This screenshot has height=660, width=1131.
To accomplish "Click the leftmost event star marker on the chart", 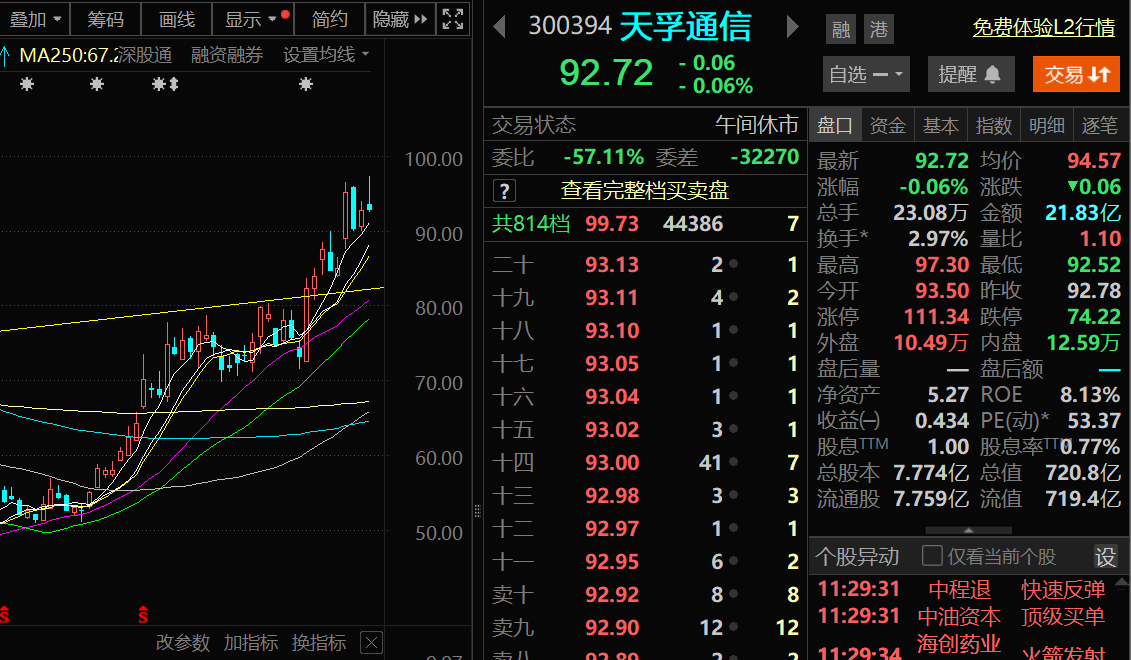I will pos(27,84).
